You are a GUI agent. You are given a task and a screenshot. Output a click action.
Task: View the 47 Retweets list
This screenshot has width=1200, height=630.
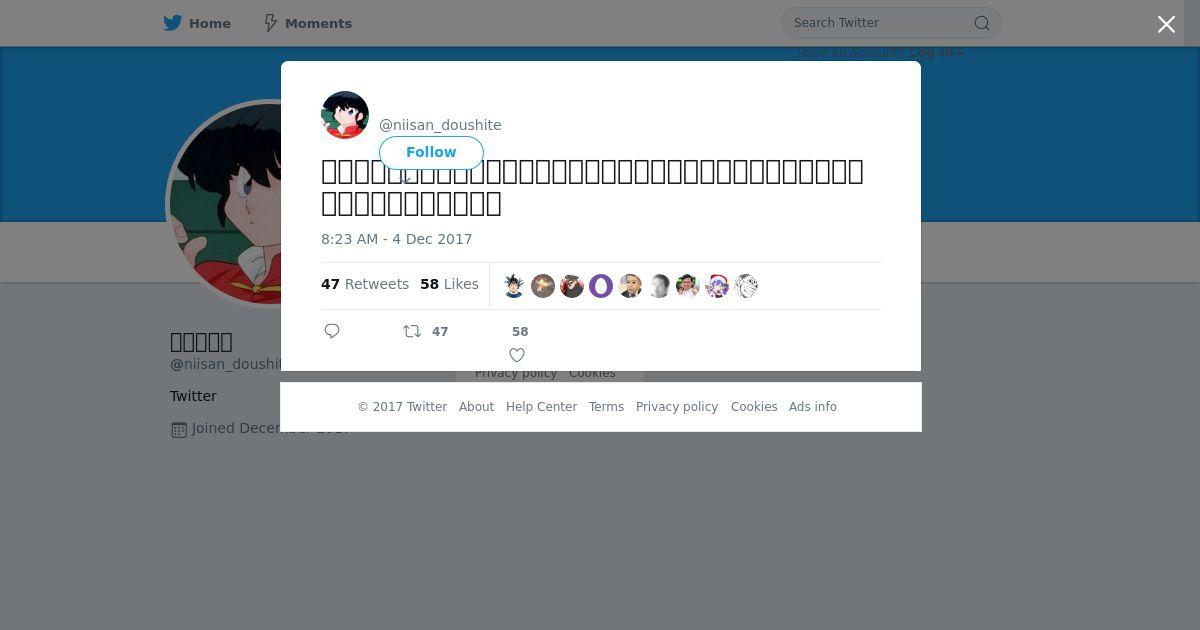pos(365,284)
